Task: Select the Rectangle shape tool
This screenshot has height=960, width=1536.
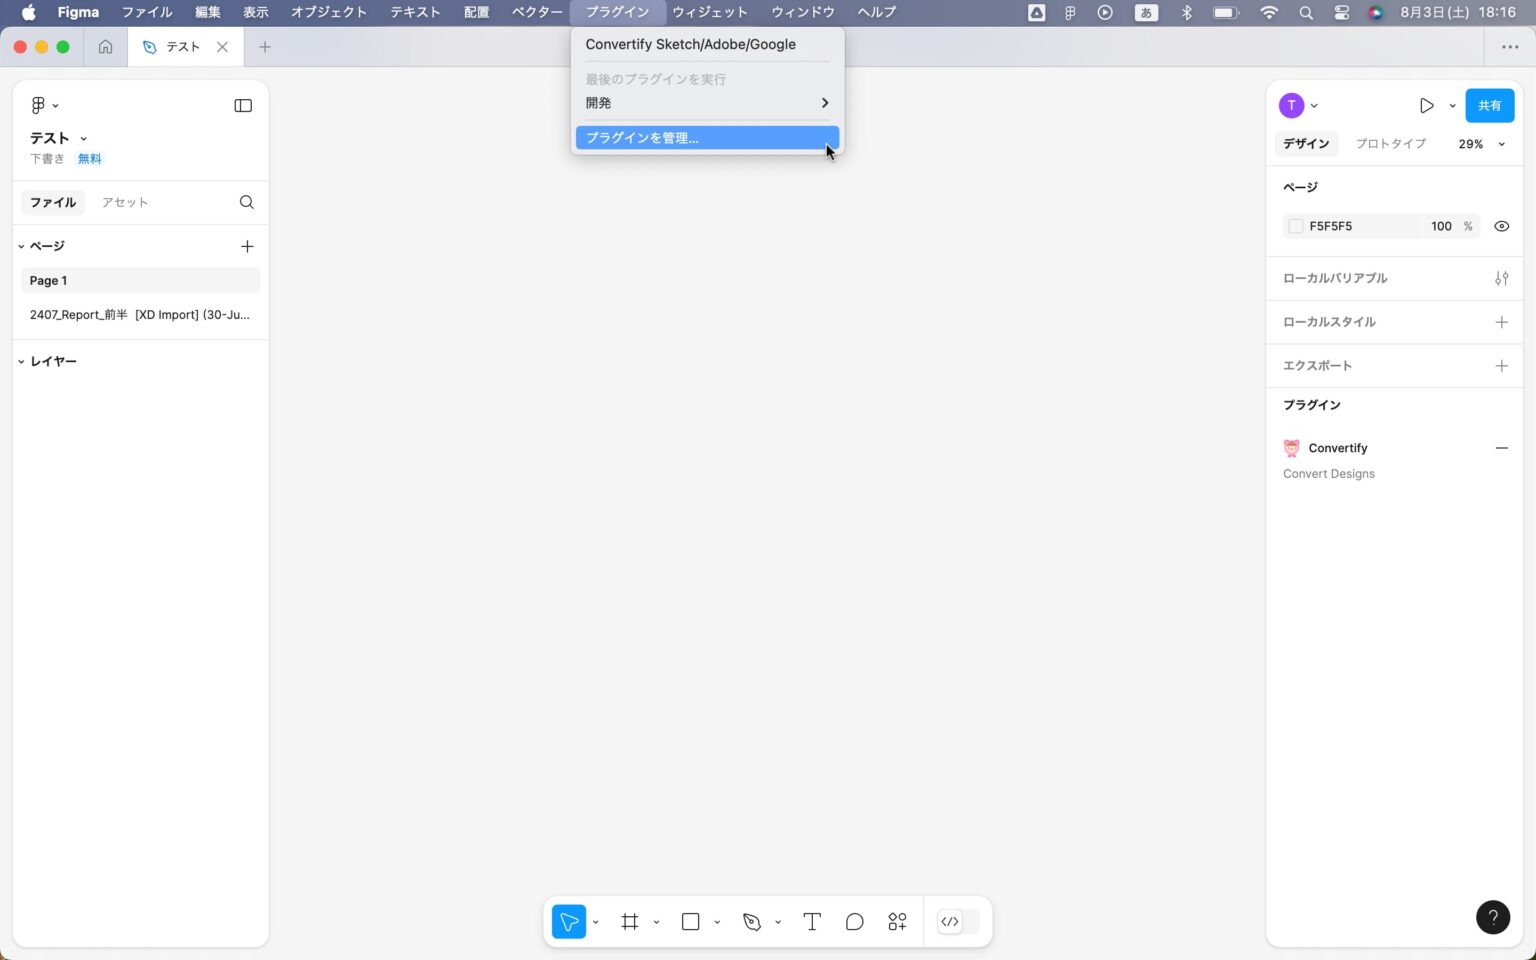Action: [690, 922]
